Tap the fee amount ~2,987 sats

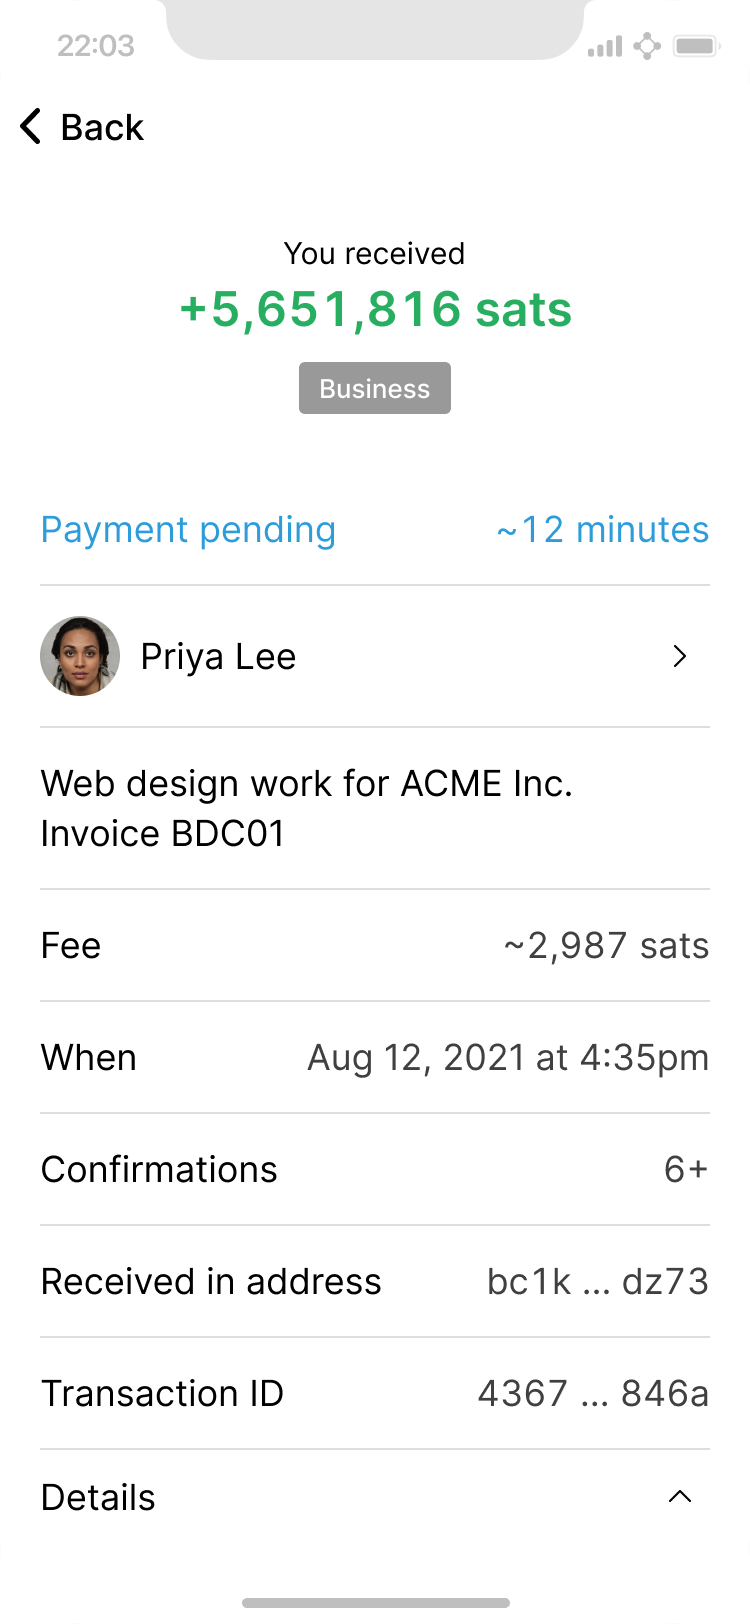point(607,945)
